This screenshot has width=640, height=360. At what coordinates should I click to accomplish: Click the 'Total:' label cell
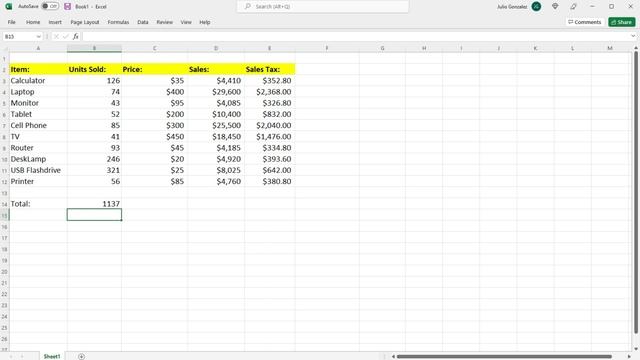(x=38, y=204)
